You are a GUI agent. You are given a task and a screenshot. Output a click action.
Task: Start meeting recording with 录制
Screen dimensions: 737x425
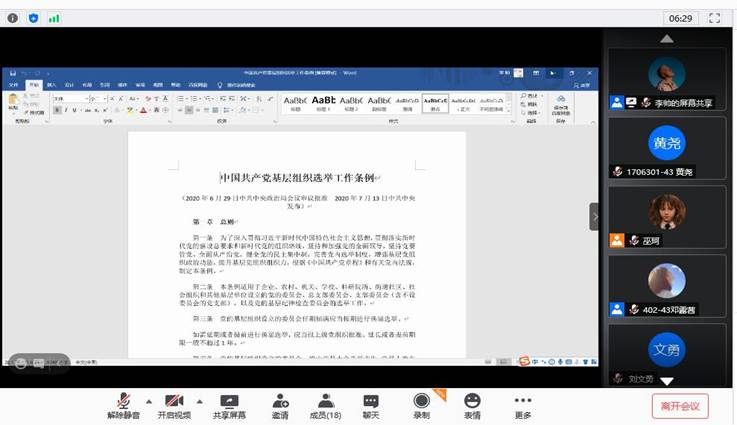click(421, 403)
